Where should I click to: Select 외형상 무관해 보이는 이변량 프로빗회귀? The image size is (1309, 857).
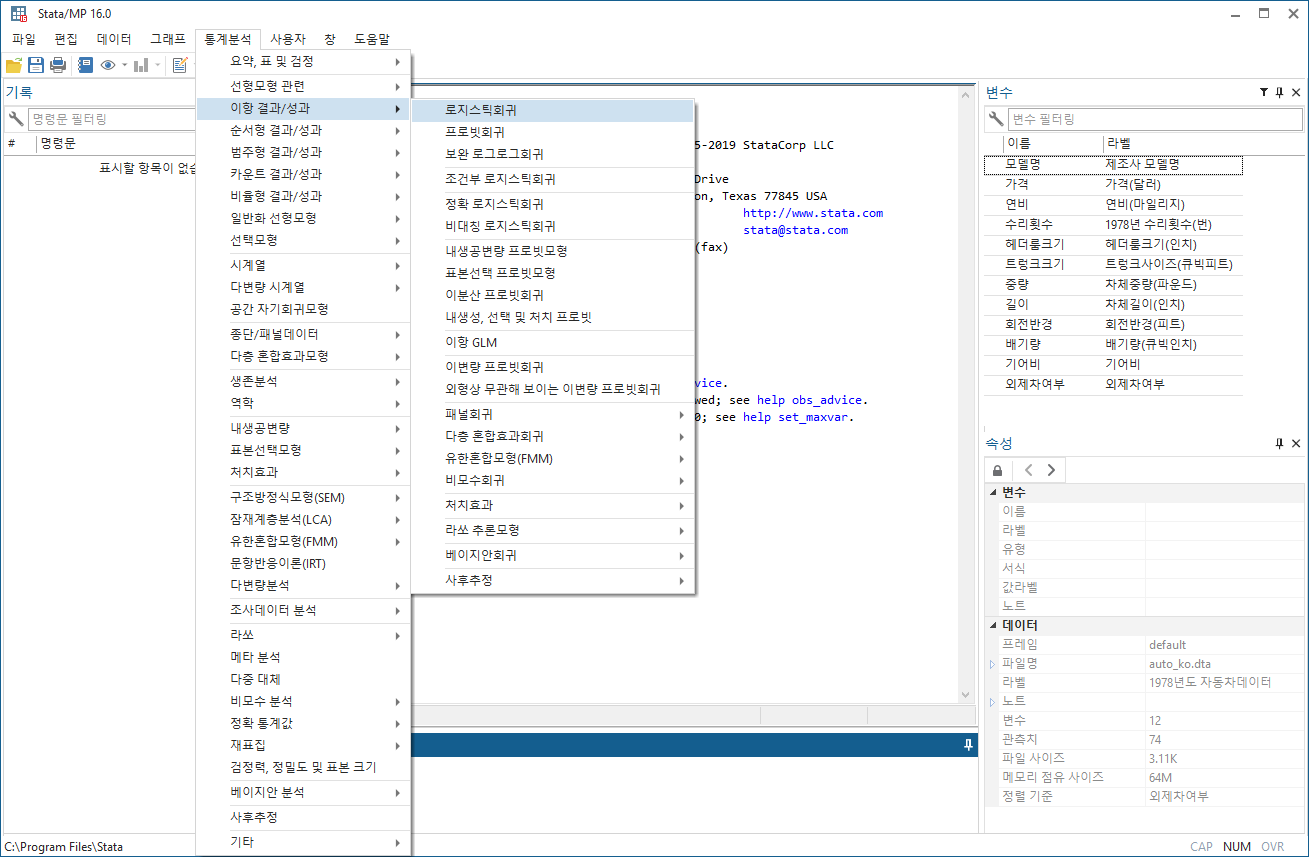pyautogui.click(x=553, y=389)
